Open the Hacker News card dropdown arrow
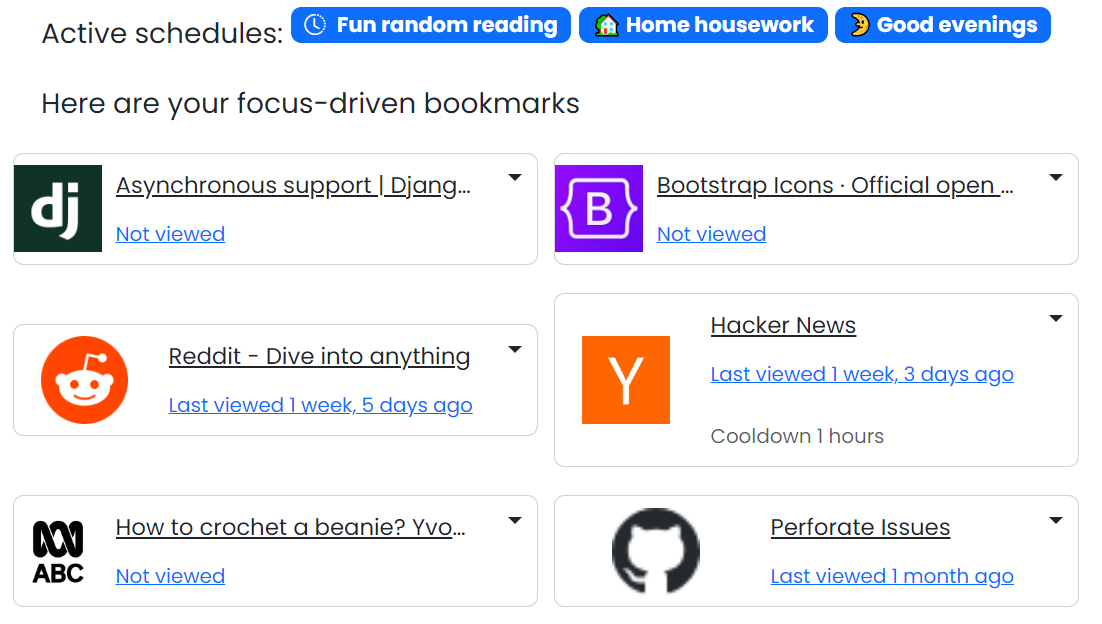Image resolution: width=1102 pixels, height=624 pixels. click(1056, 318)
